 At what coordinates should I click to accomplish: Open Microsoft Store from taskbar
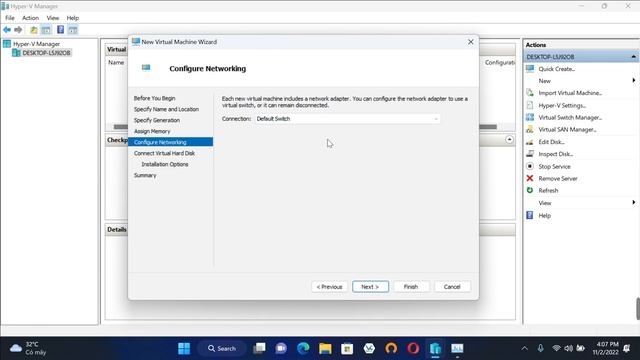(x=347, y=348)
